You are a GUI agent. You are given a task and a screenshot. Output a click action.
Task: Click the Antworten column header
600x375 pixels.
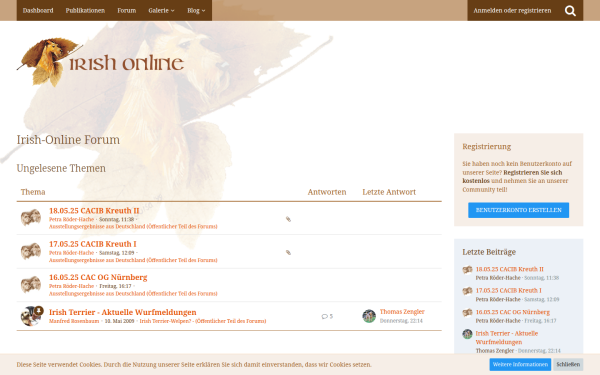coord(327,192)
